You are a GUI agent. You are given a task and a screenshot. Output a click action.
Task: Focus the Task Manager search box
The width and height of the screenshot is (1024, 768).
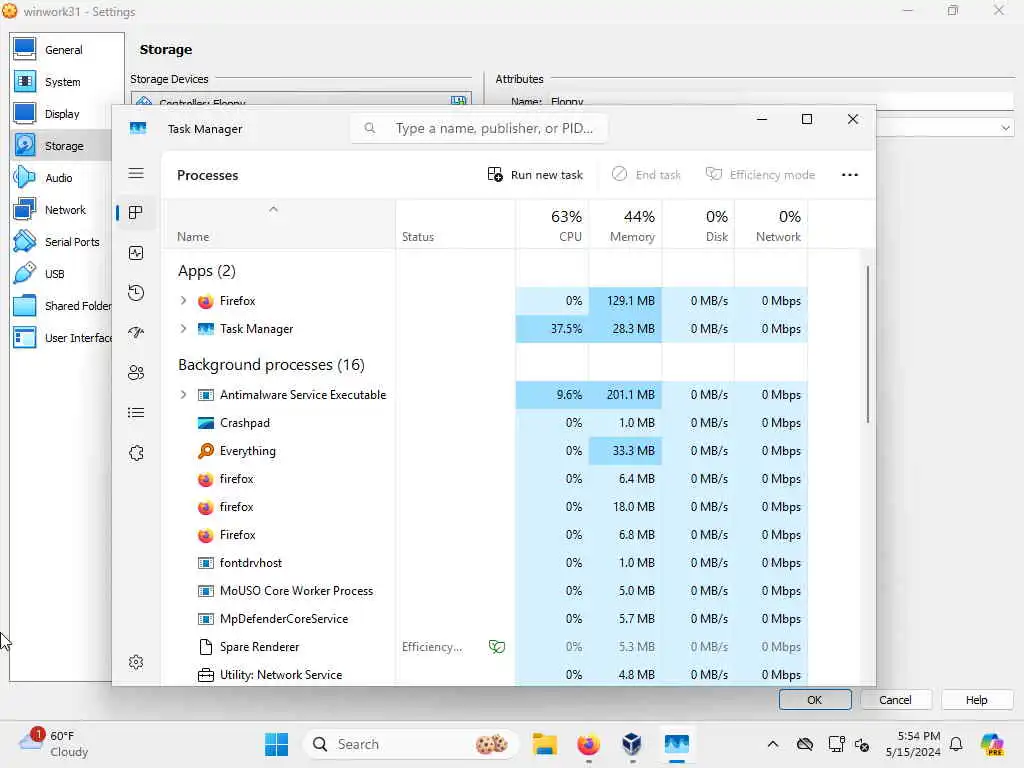coord(479,128)
